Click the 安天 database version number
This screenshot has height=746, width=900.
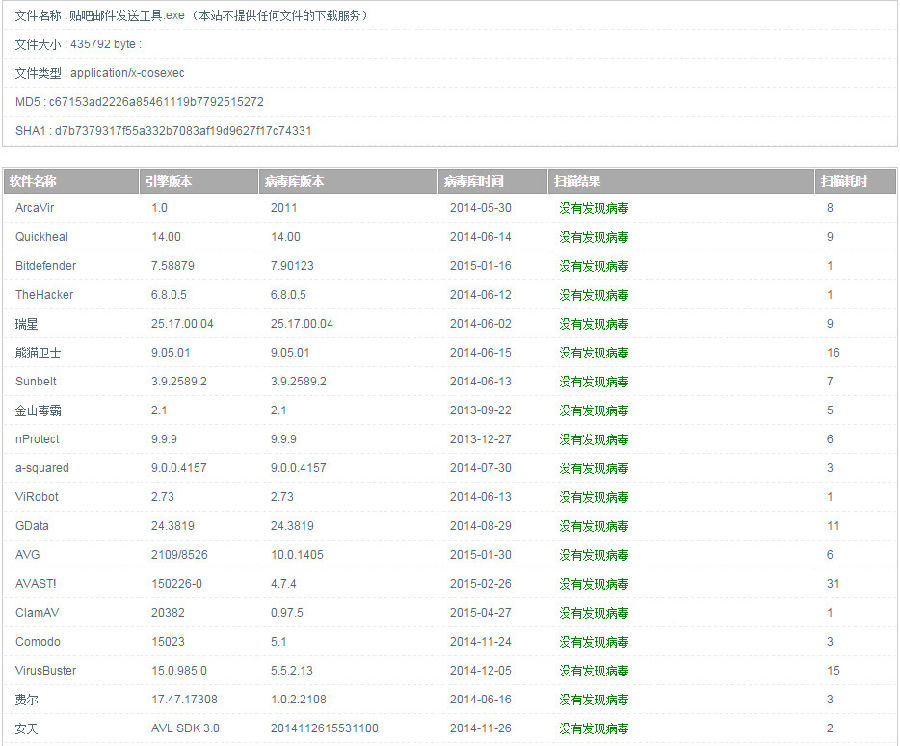click(x=324, y=729)
